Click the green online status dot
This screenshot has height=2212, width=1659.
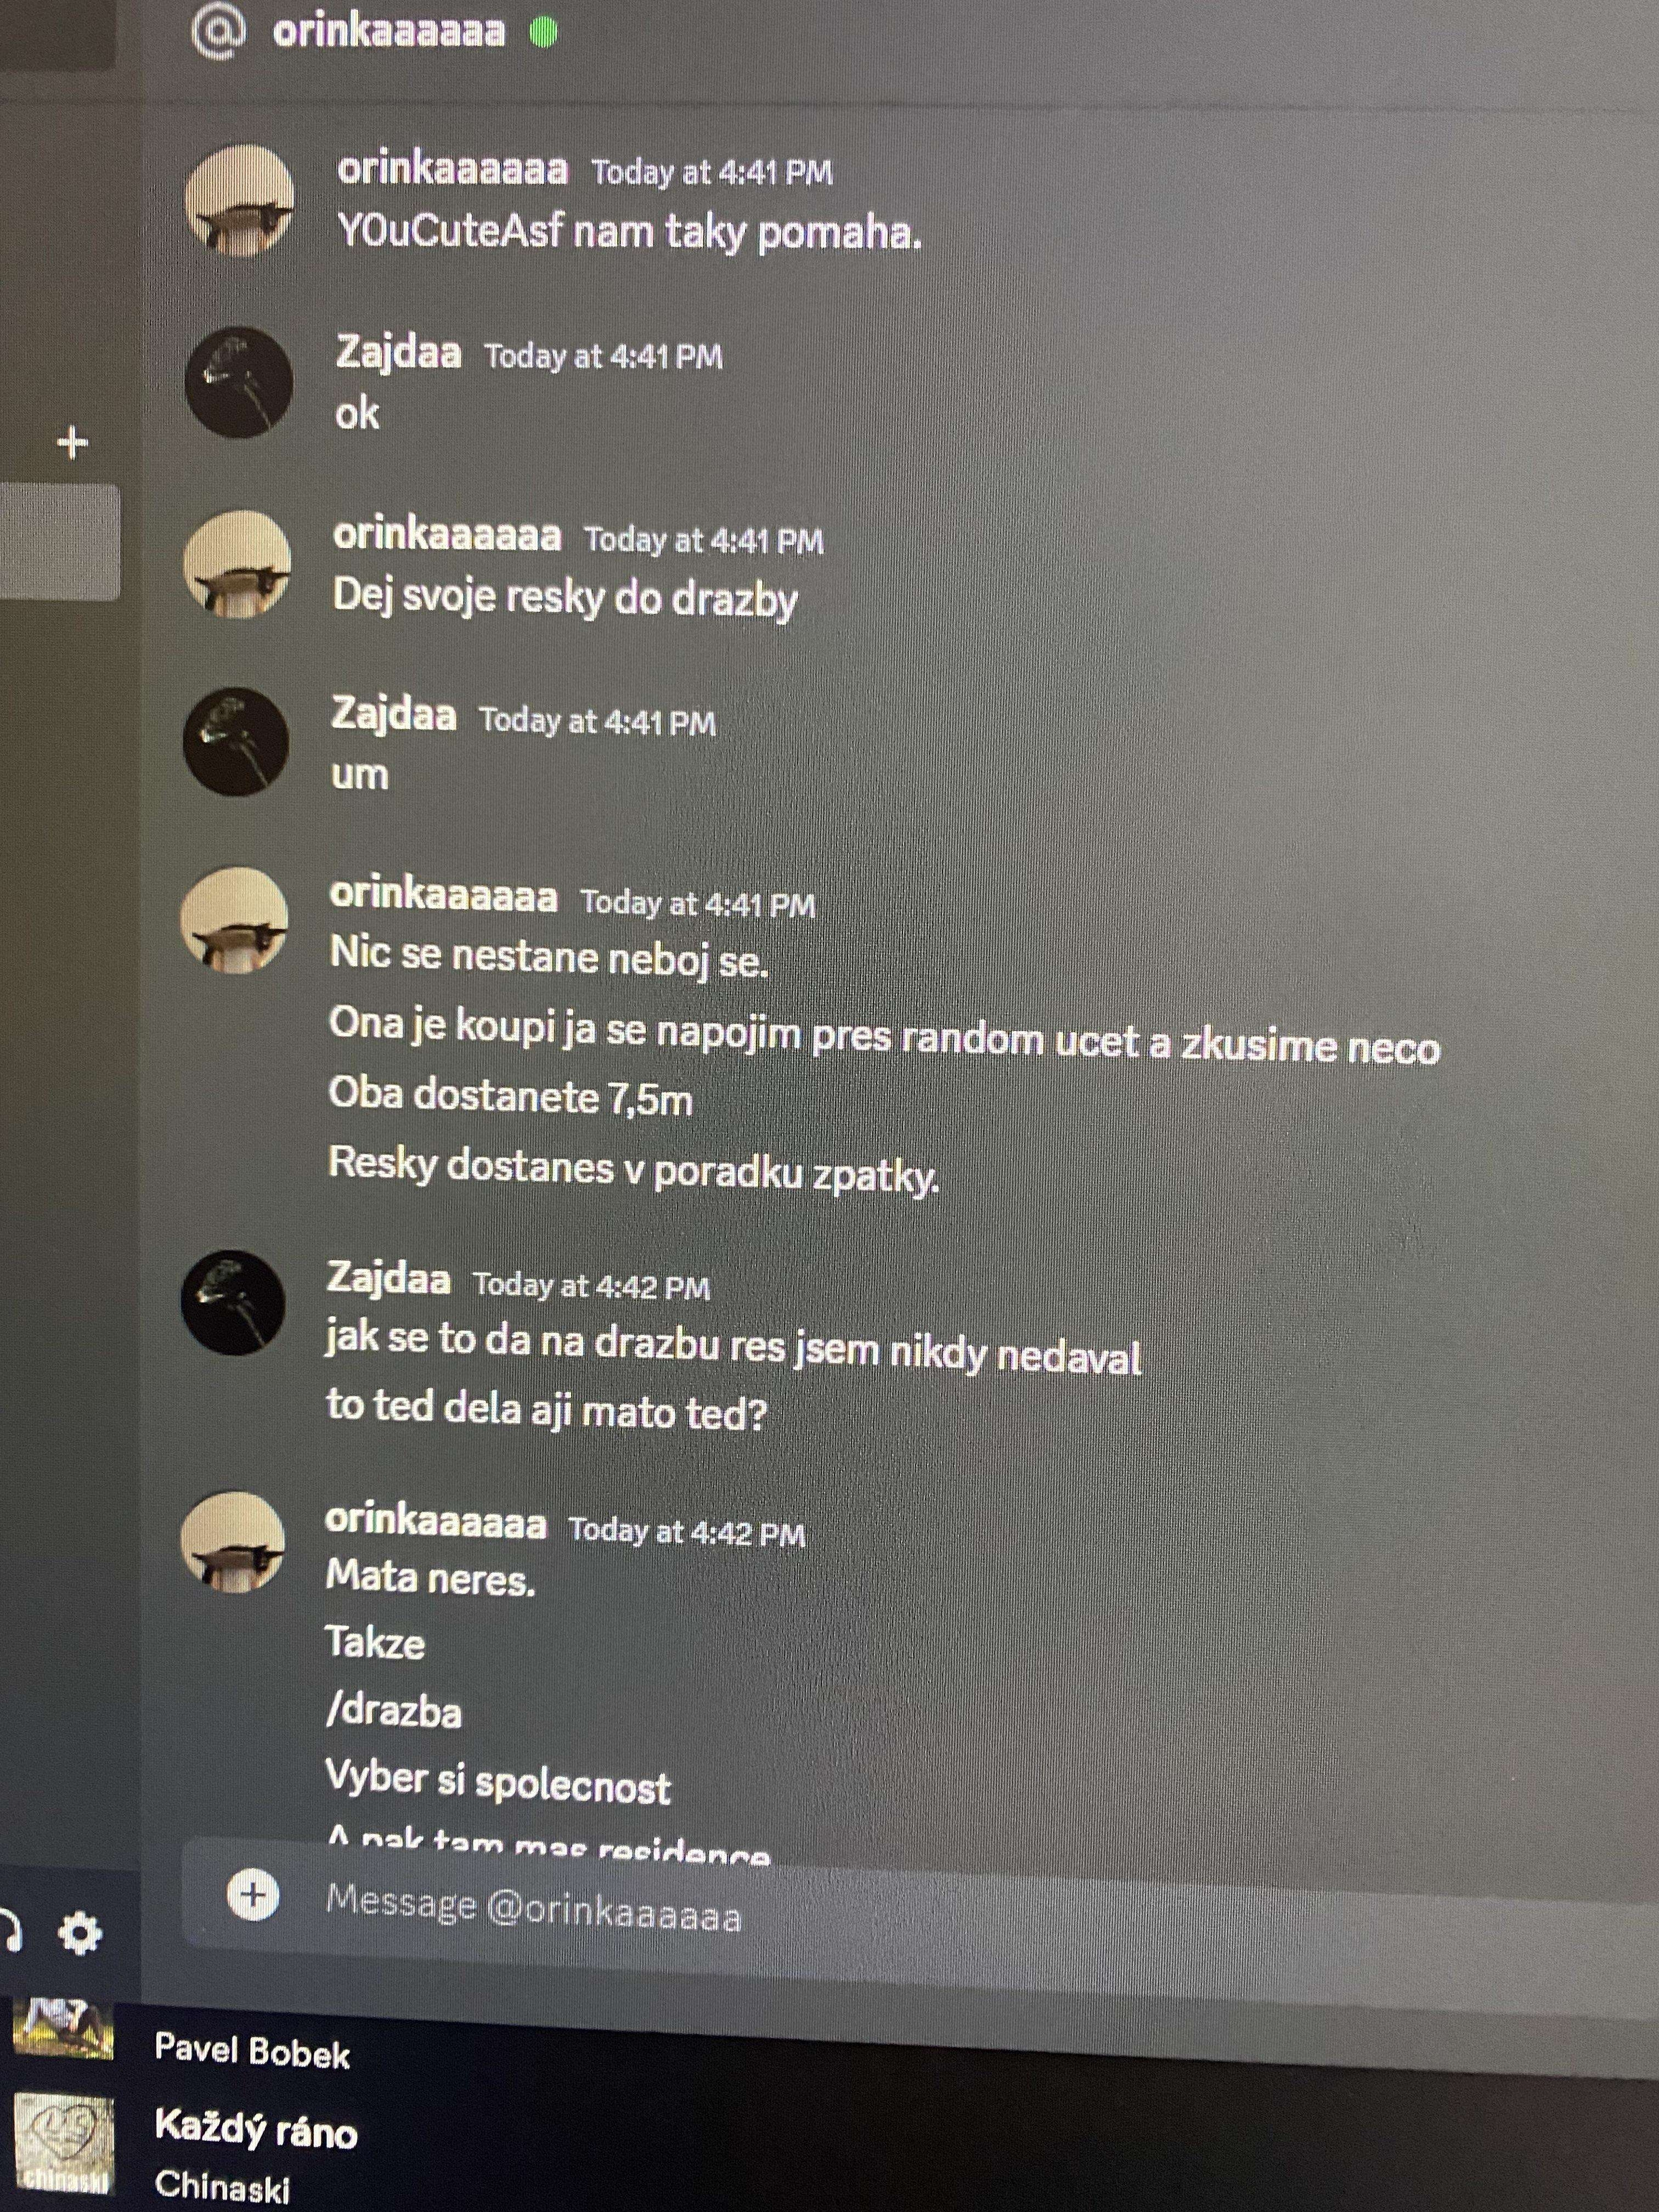coord(543,32)
